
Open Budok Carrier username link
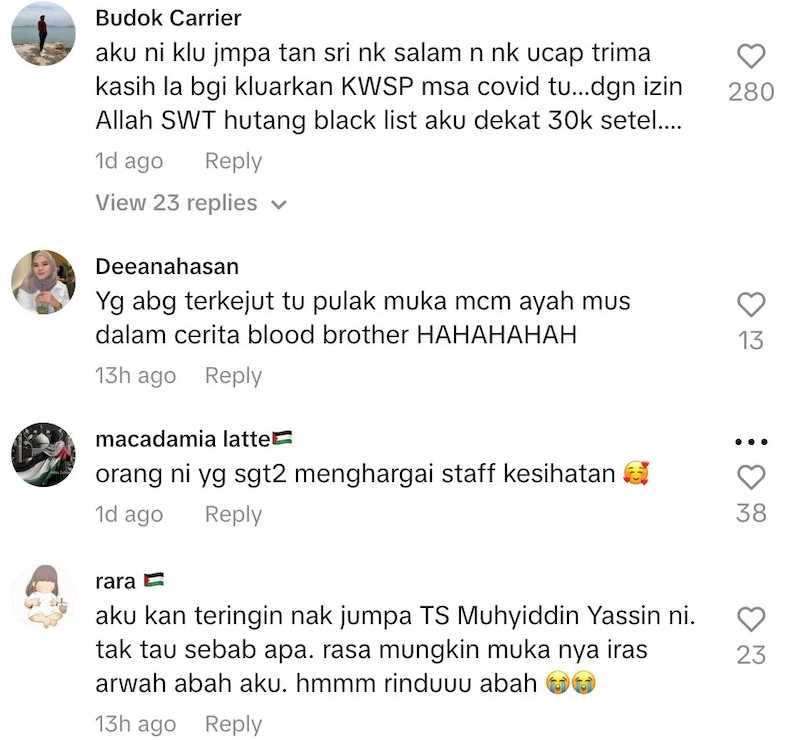pos(168,18)
